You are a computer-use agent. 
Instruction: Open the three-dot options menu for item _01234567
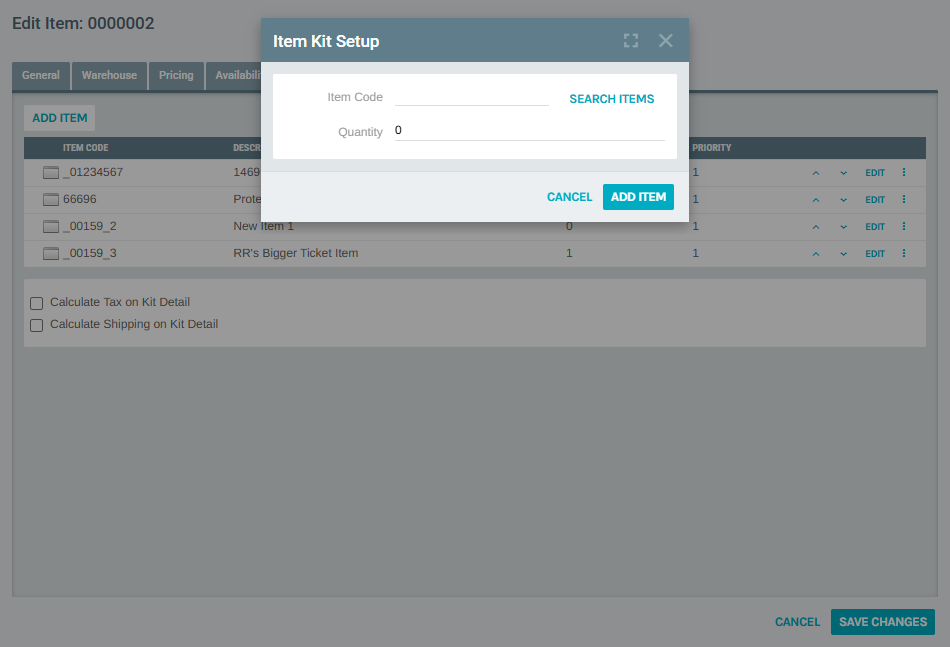click(903, 172)
